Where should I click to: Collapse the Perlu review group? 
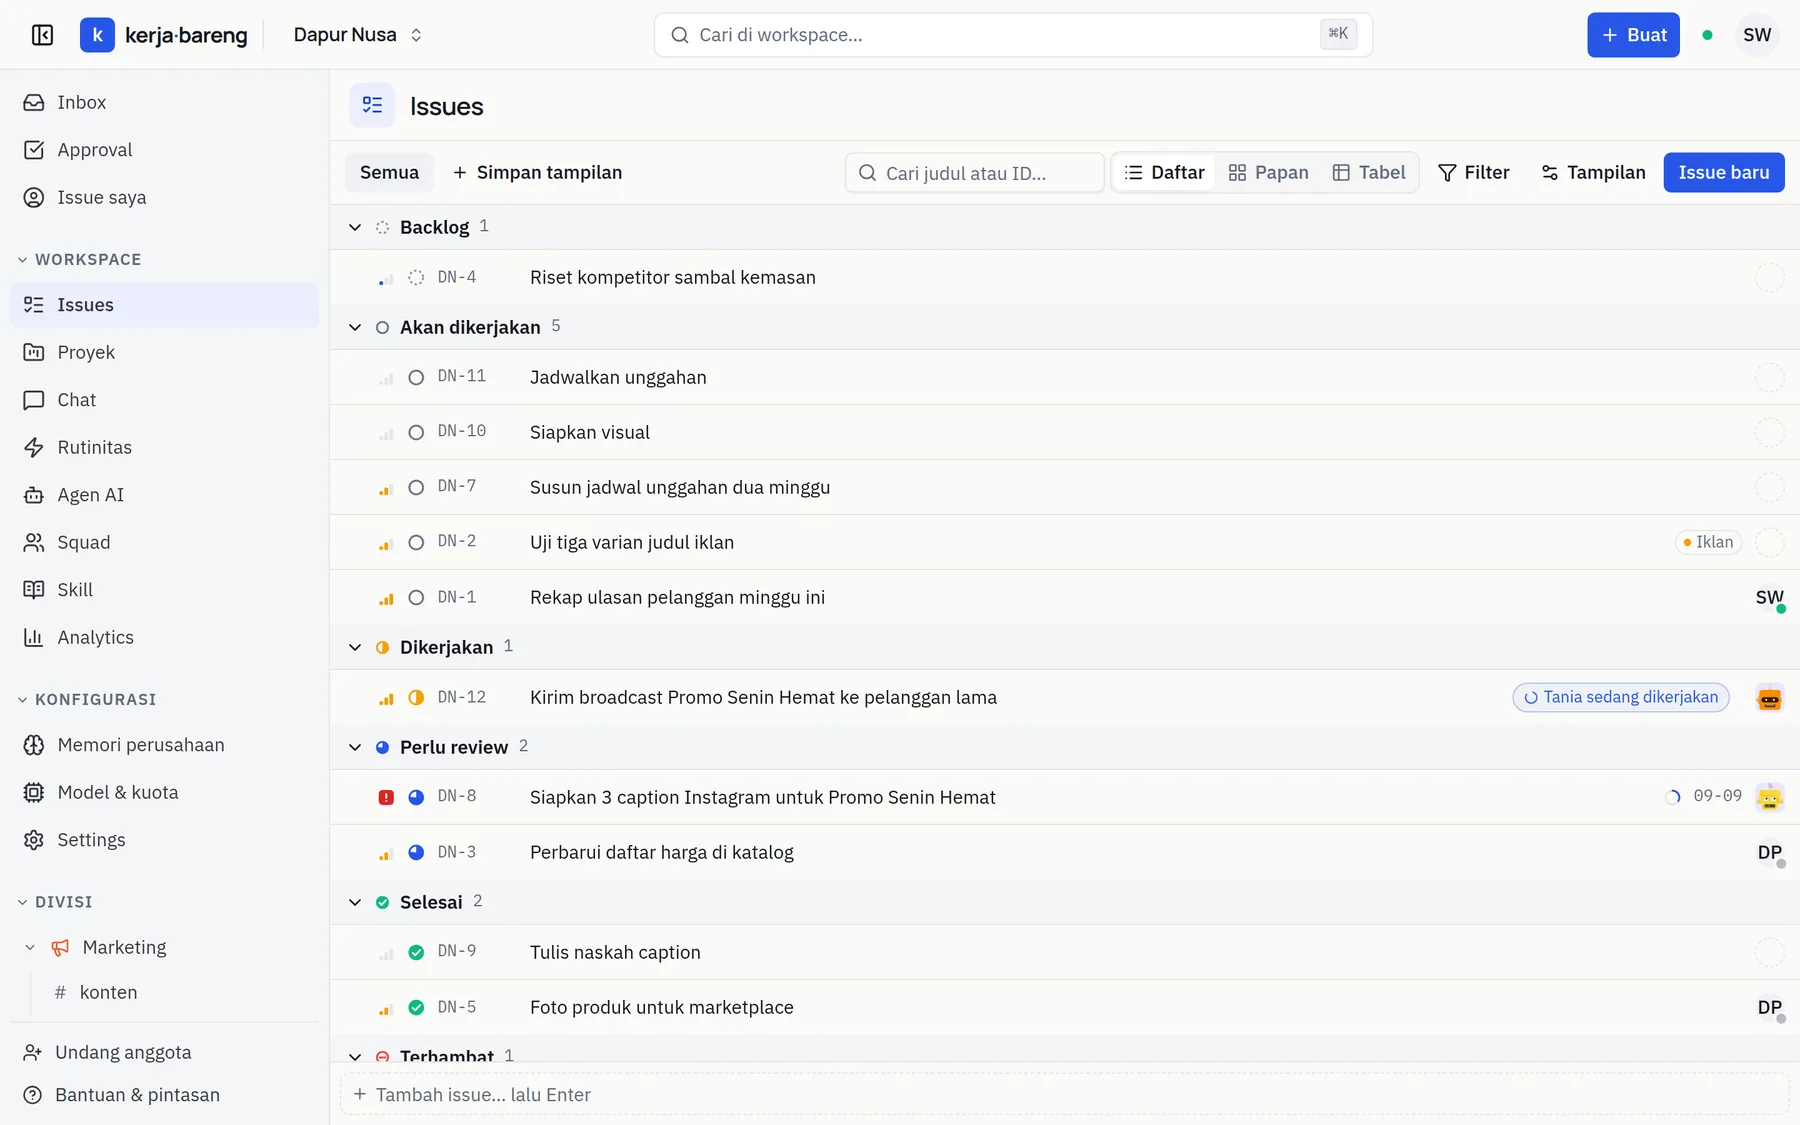coord(355,747)
